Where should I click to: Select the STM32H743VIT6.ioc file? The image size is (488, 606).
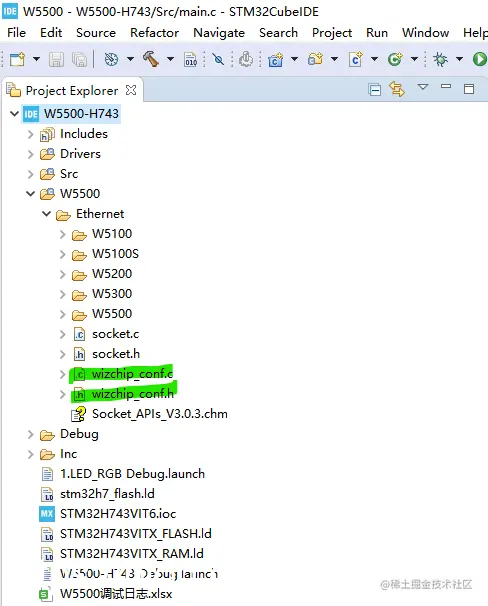pyautogui.click(x=118, y=514)
